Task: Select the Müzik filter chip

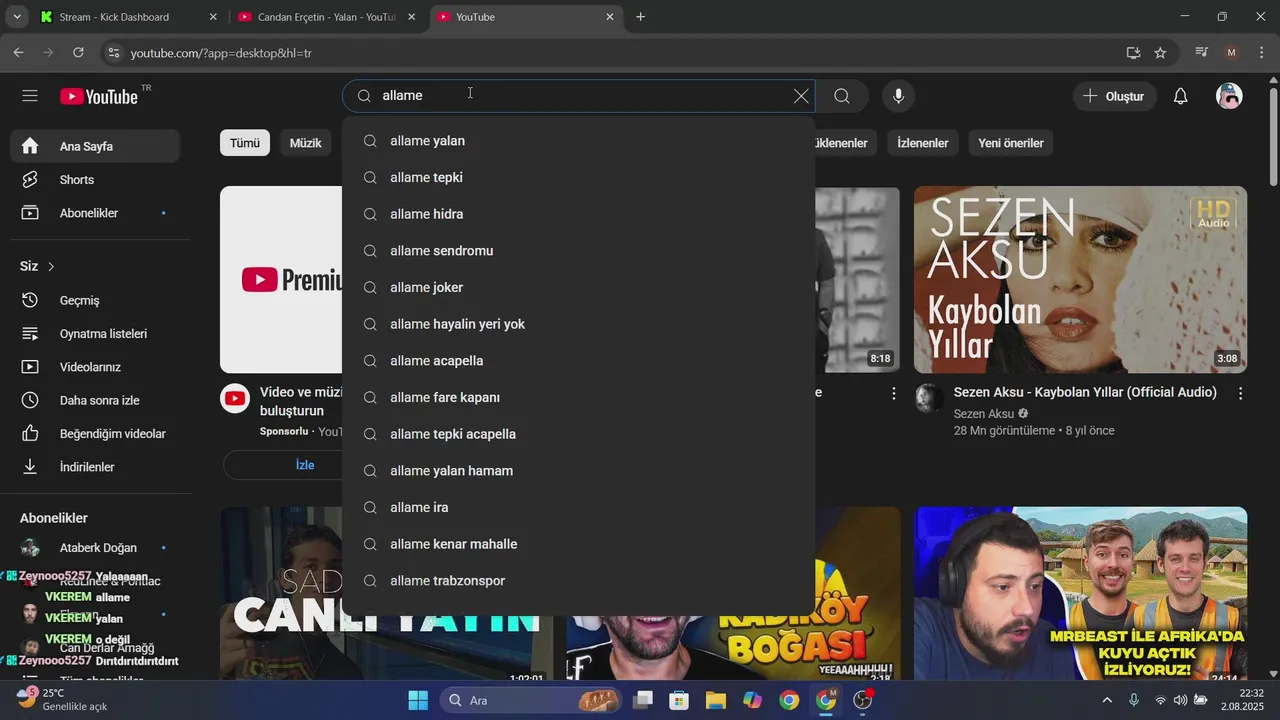Action: pos(305,143)
